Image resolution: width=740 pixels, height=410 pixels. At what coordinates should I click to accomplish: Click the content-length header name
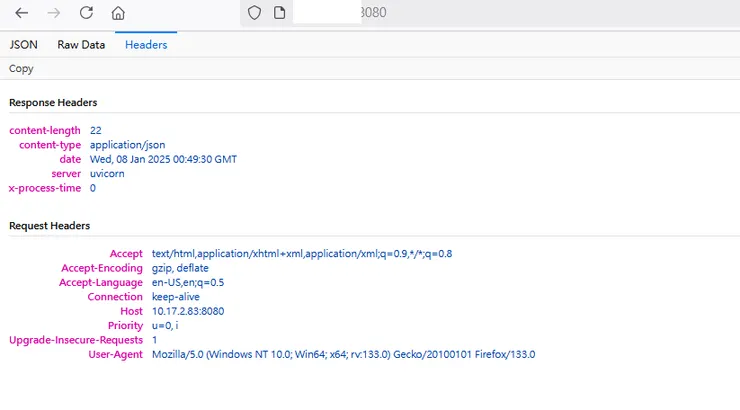[45, 131]
